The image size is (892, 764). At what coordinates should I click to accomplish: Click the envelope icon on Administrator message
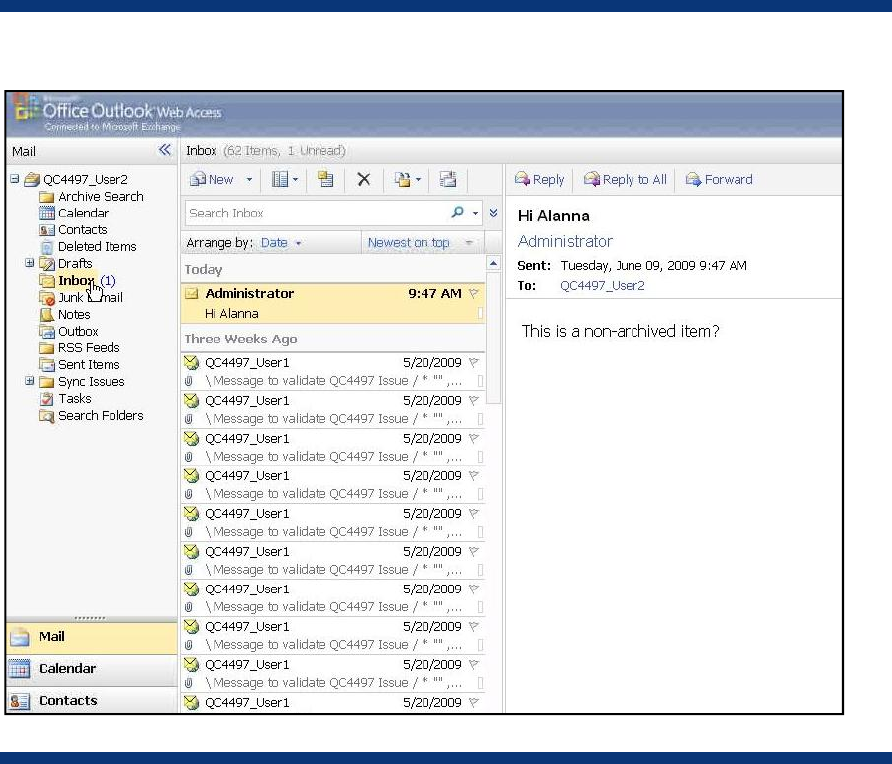pyautogui.click(x=192, y=294)
